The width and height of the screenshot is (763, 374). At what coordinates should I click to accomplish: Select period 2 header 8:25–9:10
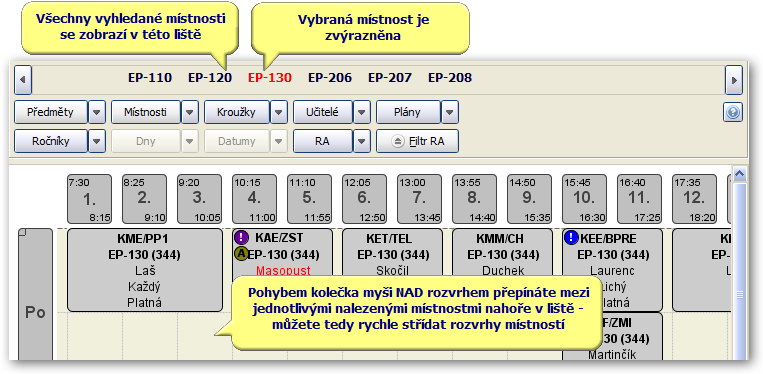pyautogui.click(x=144, y=199)
